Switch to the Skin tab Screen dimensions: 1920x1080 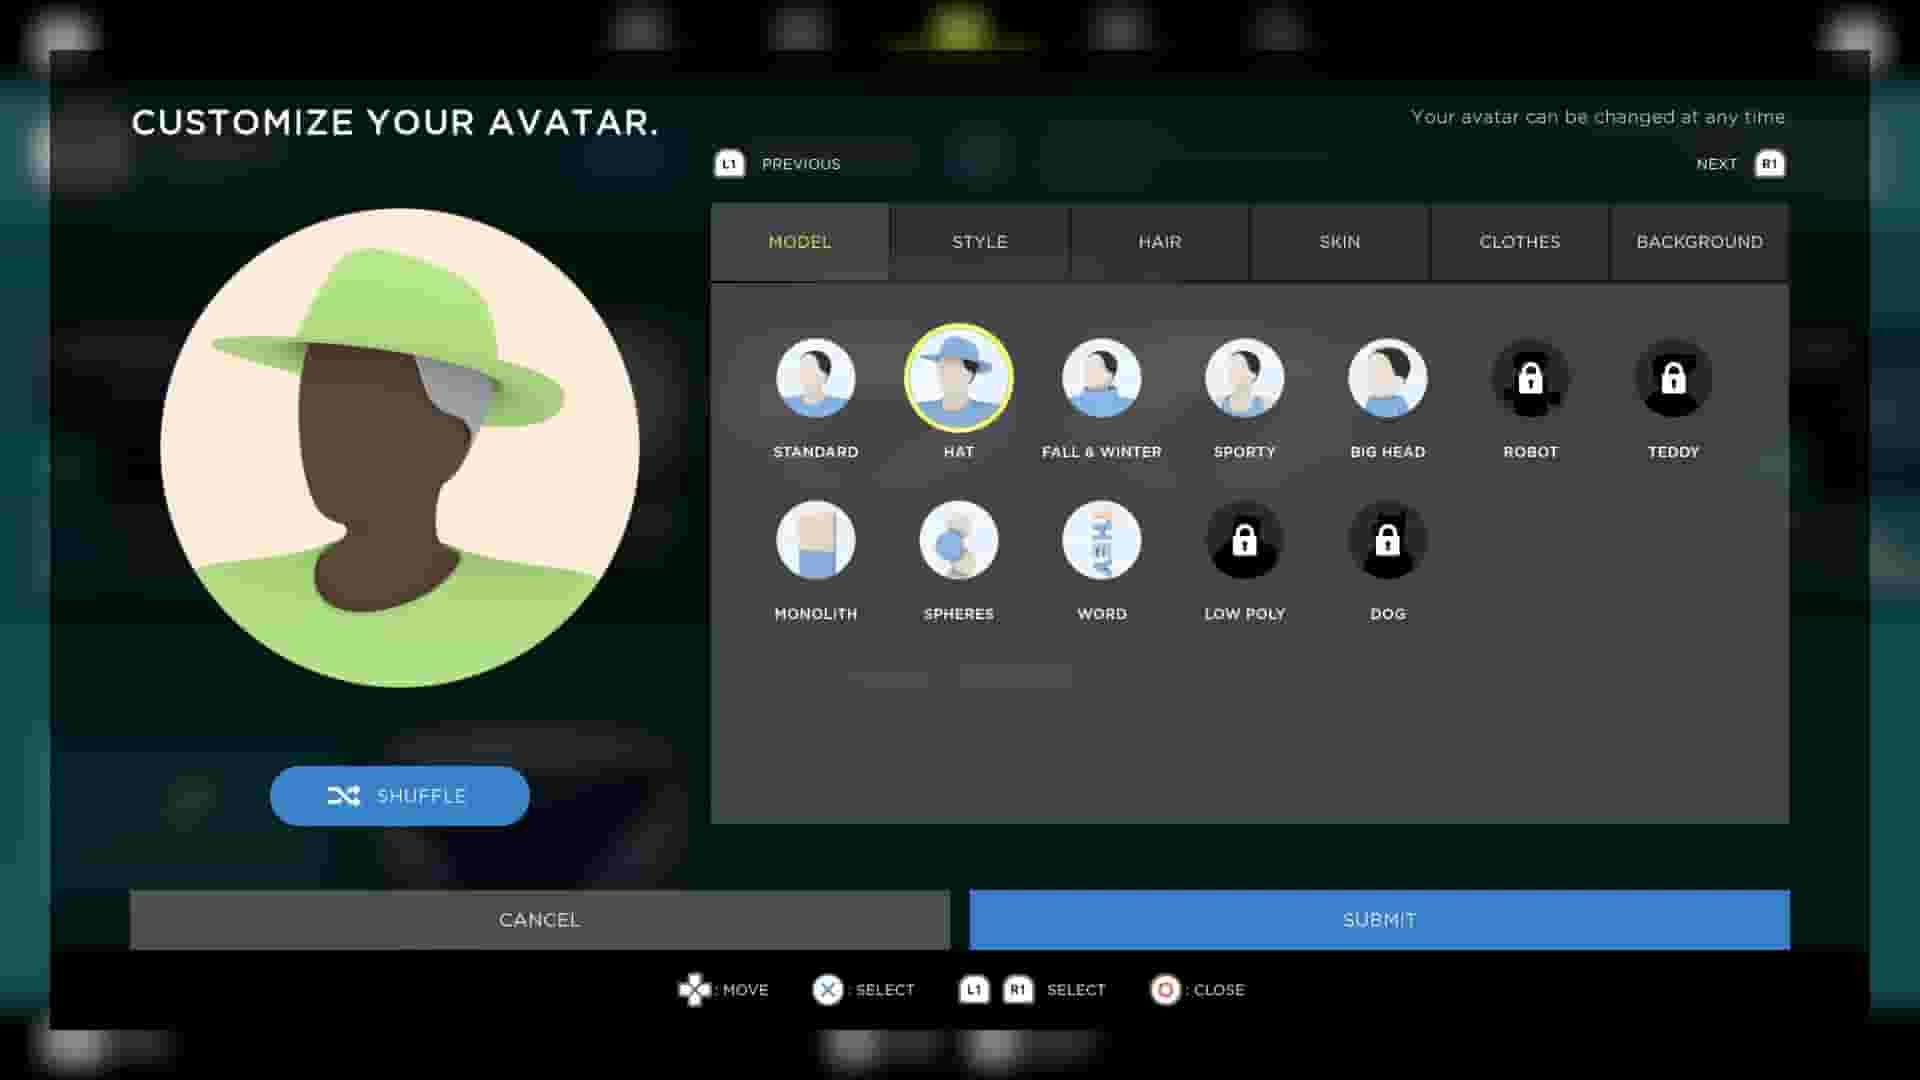pyautogui.click(x=1339, y=241)
